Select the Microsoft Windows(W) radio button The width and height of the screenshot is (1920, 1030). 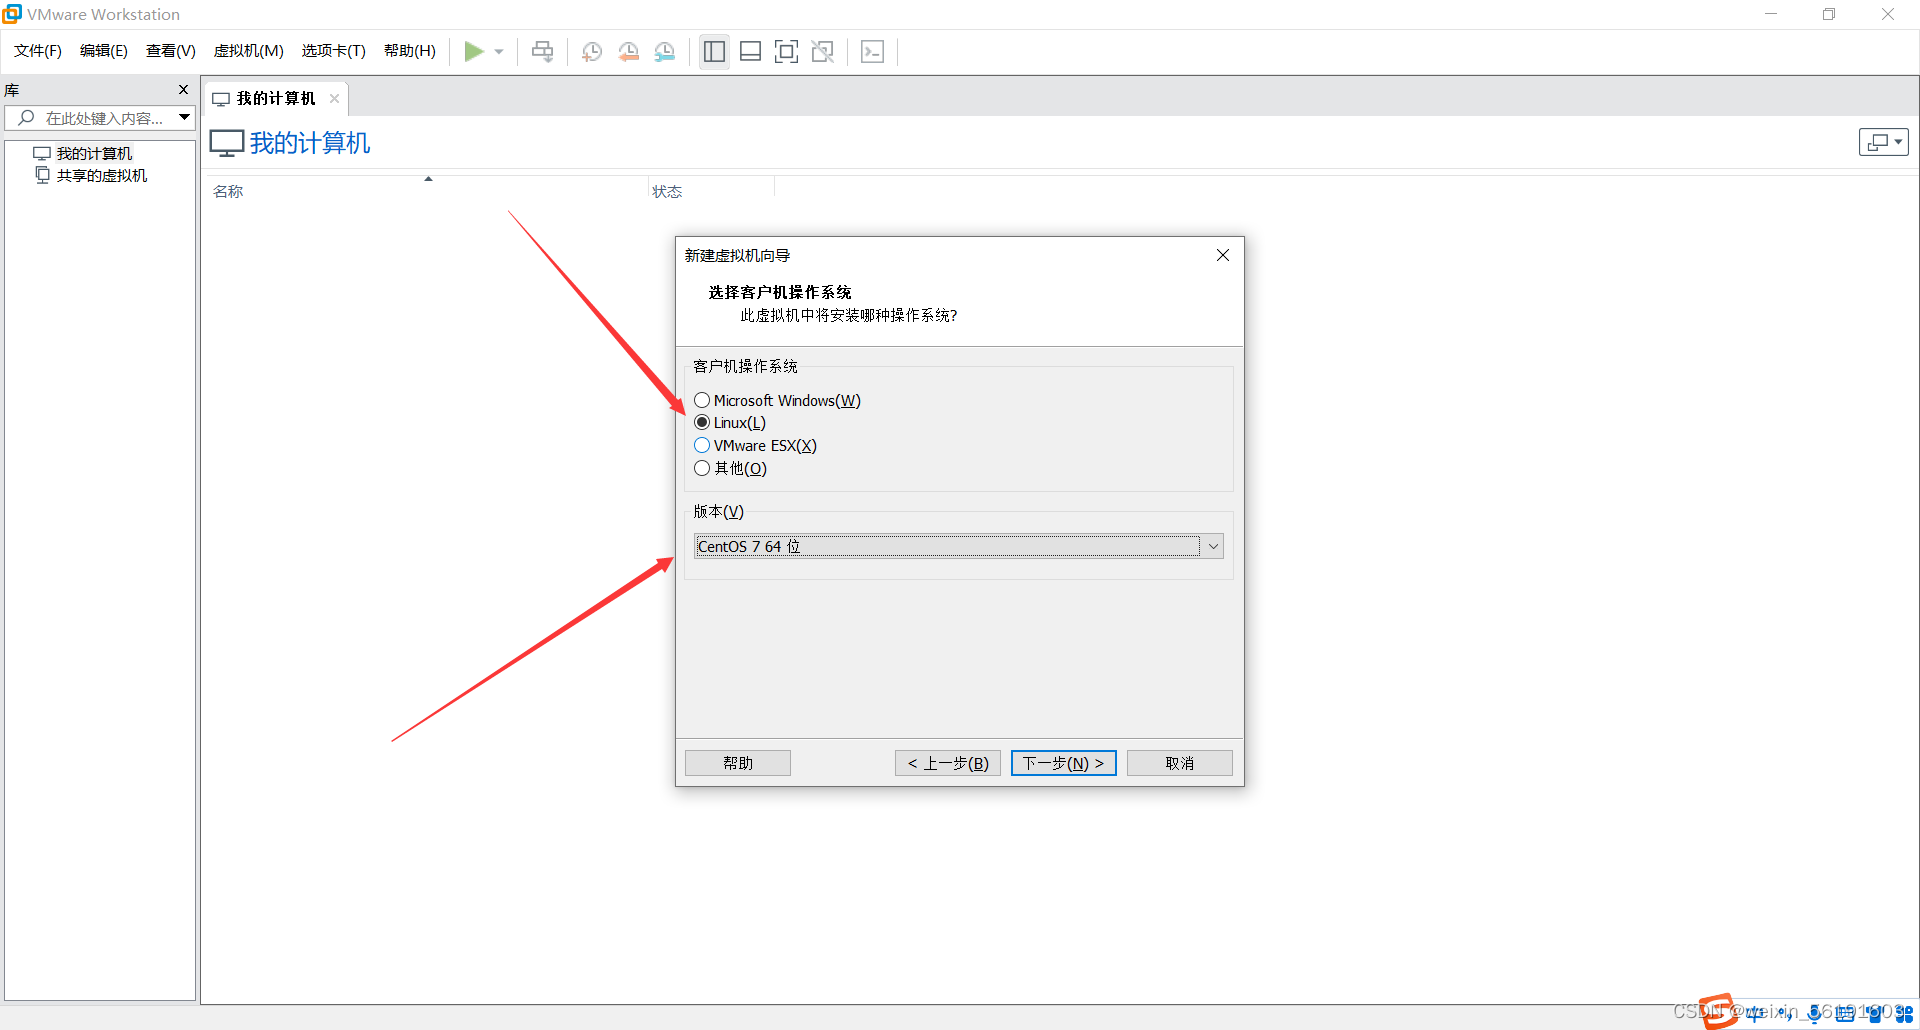tap(702, 400)
